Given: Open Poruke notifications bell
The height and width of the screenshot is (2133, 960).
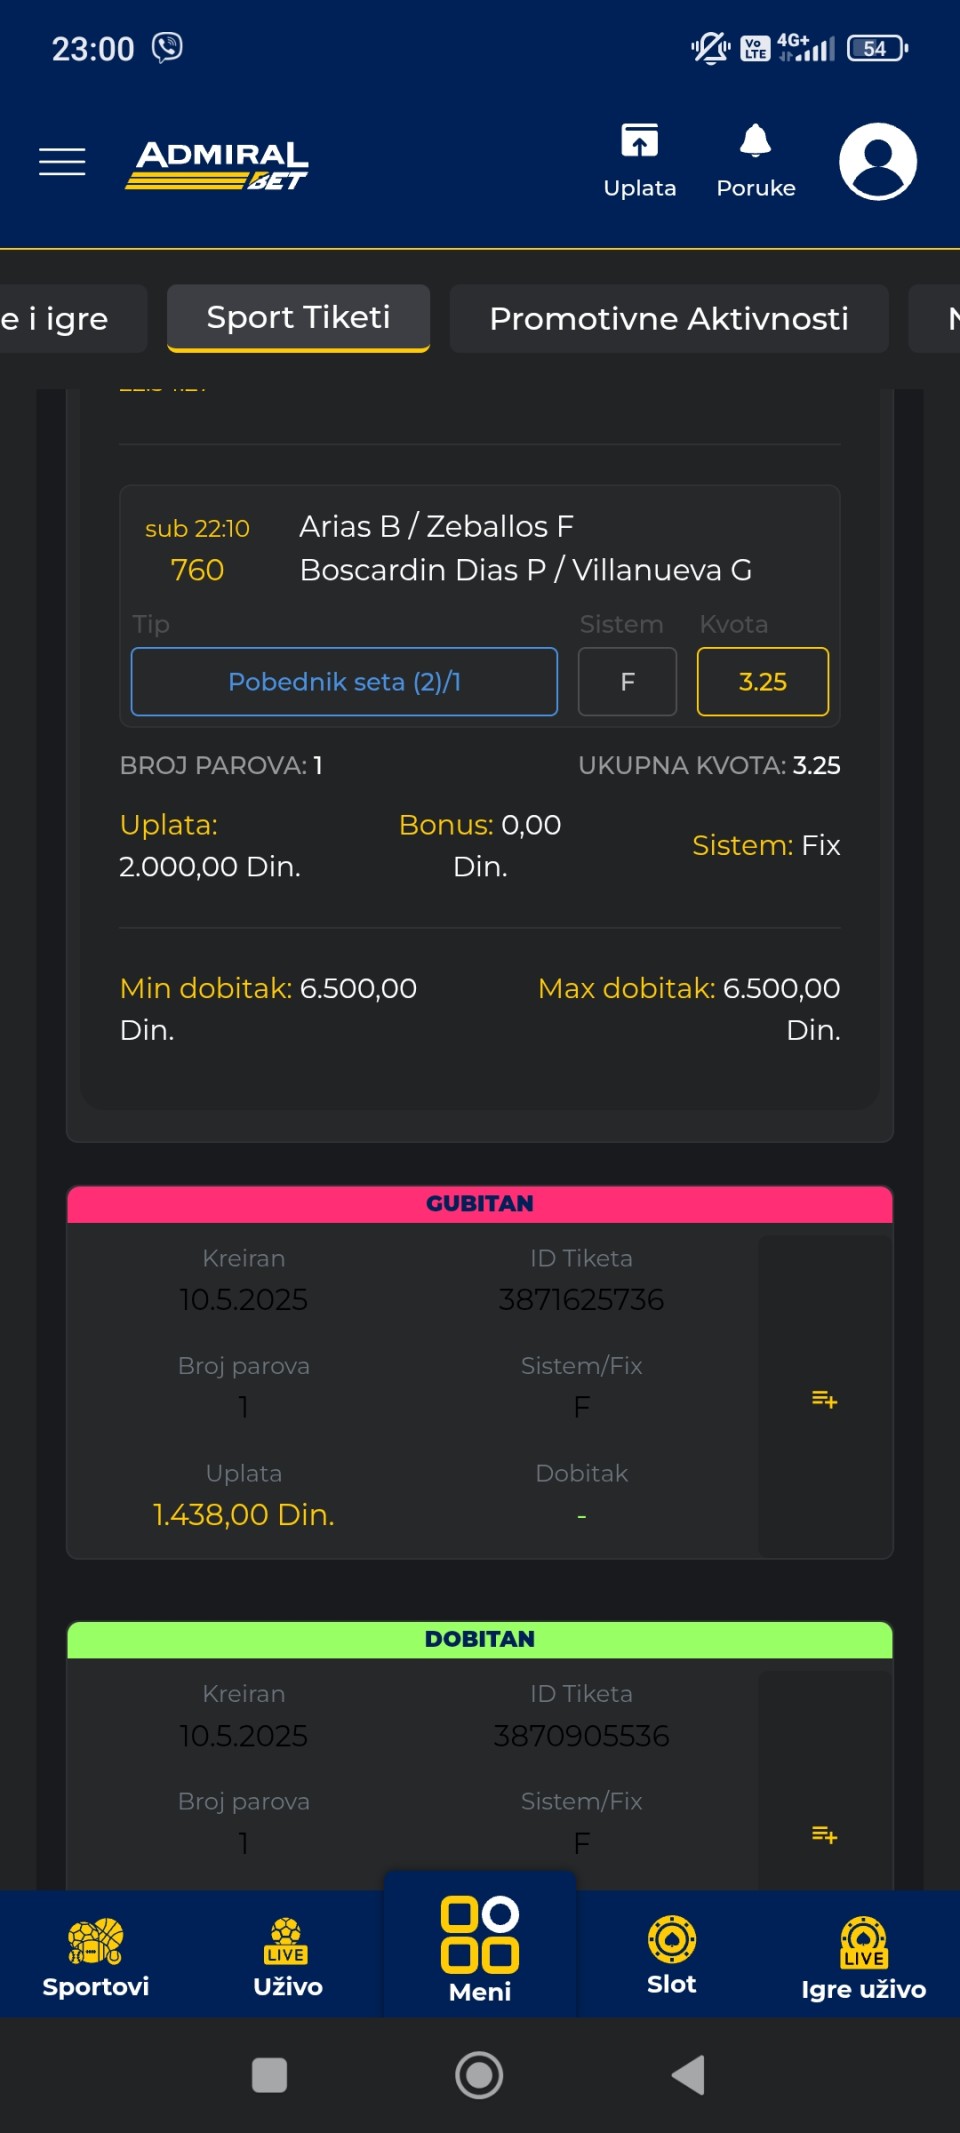Looking at the screenshot, I should (x=756, y=160).
